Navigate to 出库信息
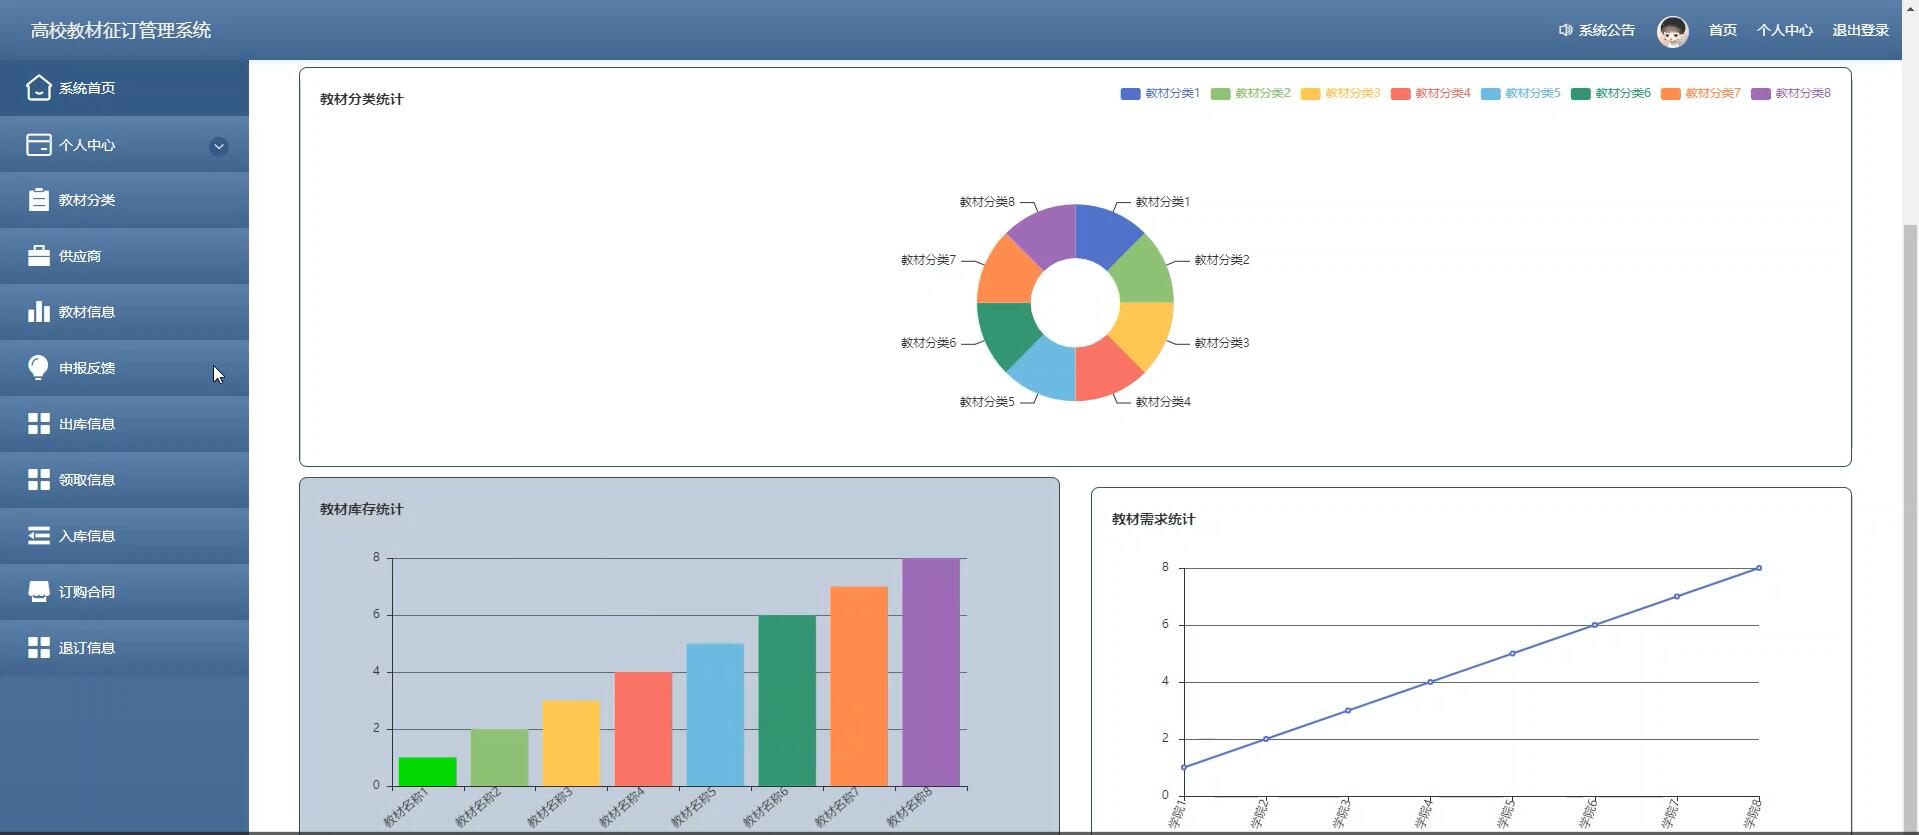 coord(124,424)
